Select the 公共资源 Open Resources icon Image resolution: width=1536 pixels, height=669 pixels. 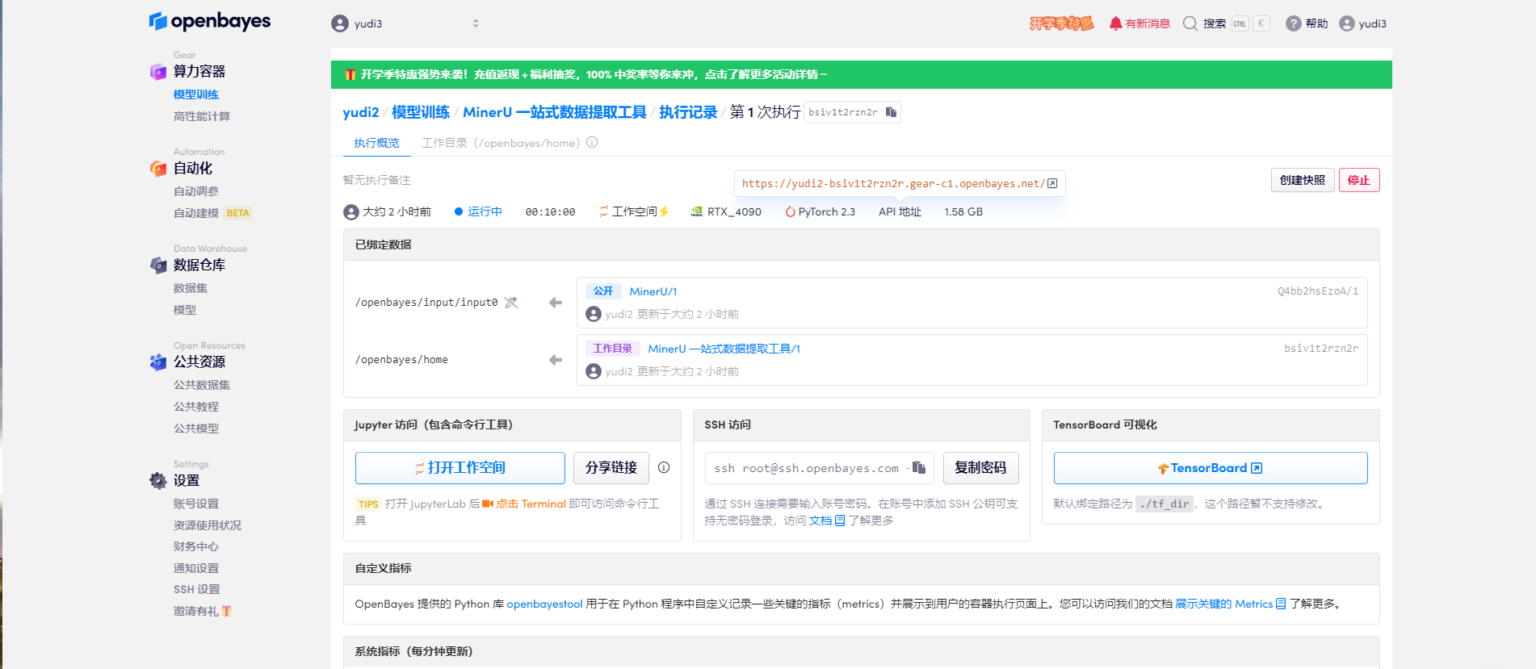click(x=158, y=361)
